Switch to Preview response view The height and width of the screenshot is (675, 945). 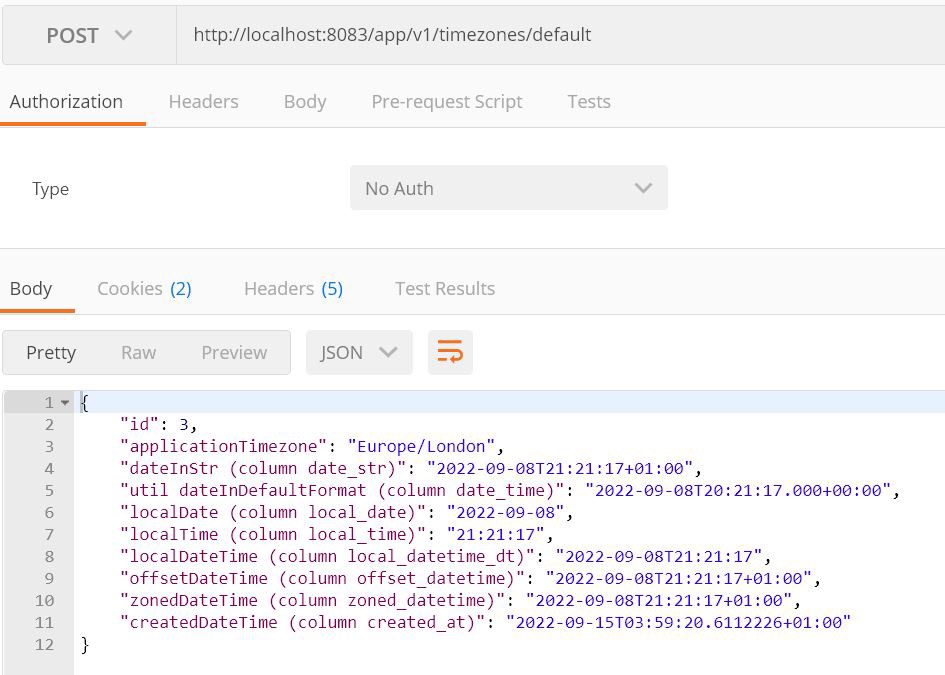tap(234, 353)
